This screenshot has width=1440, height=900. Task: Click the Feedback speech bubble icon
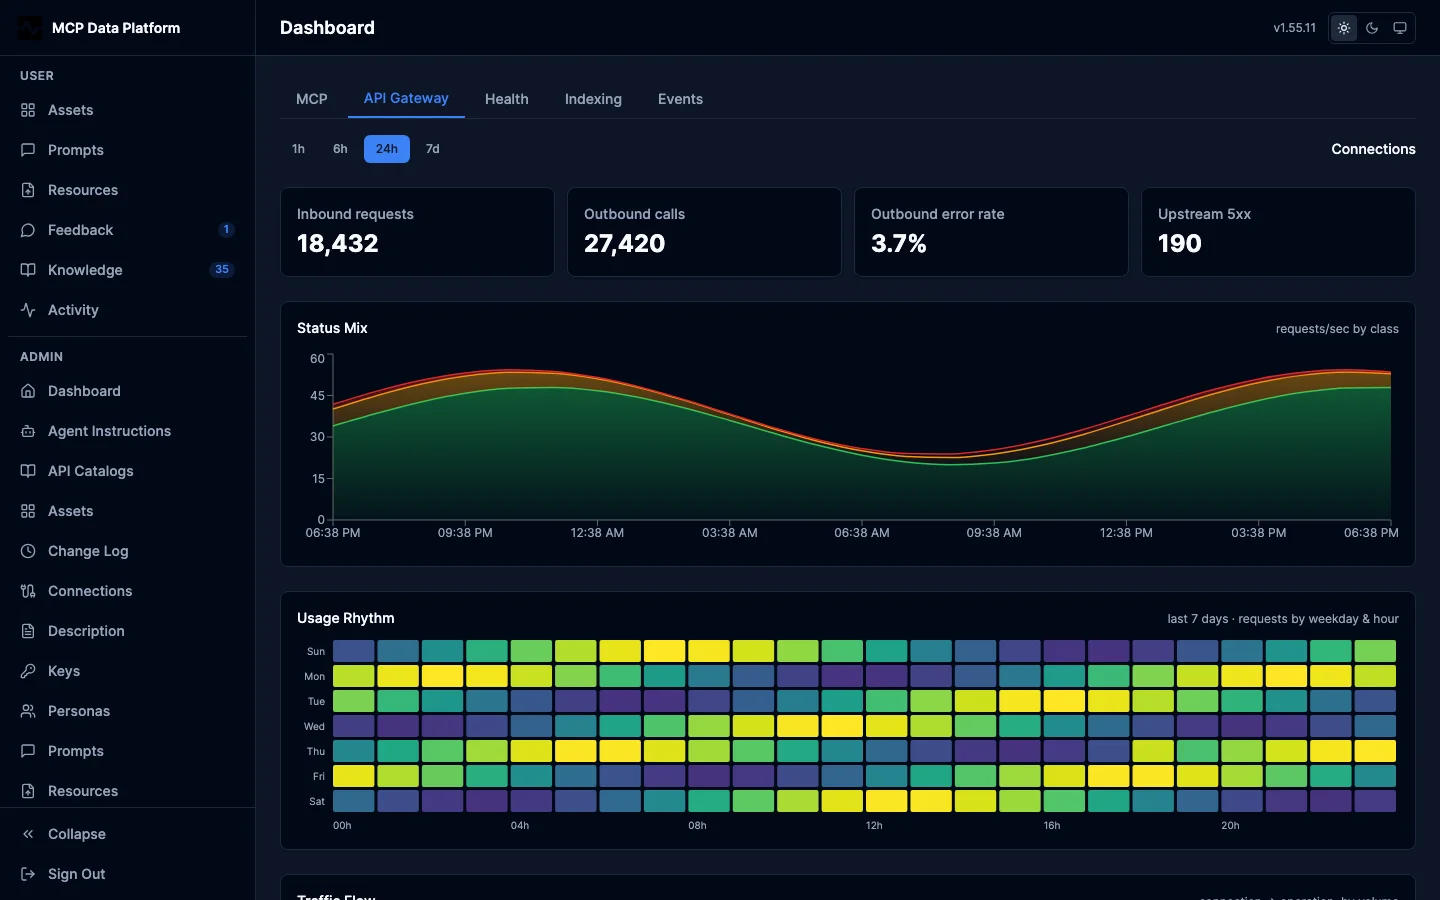coord(28,230)
